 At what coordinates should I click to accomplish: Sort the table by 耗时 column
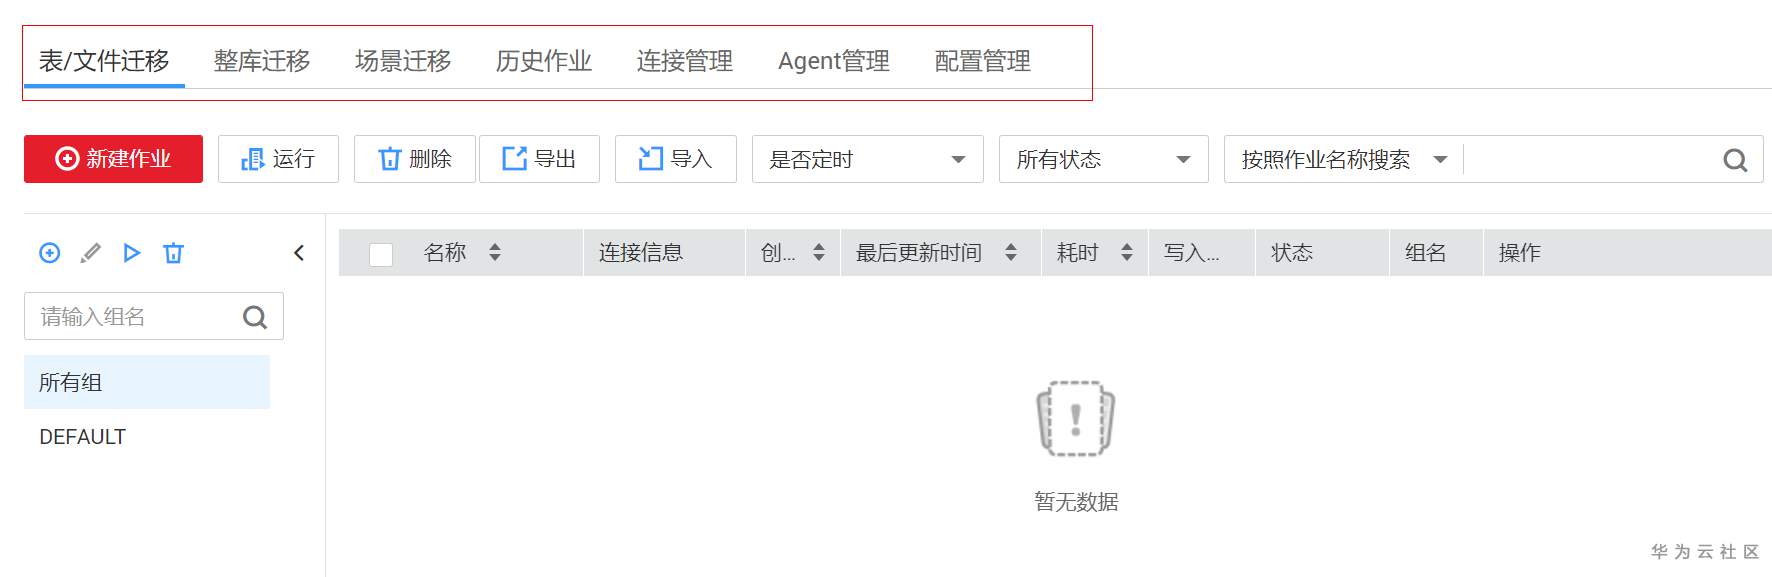(1126, 252)
